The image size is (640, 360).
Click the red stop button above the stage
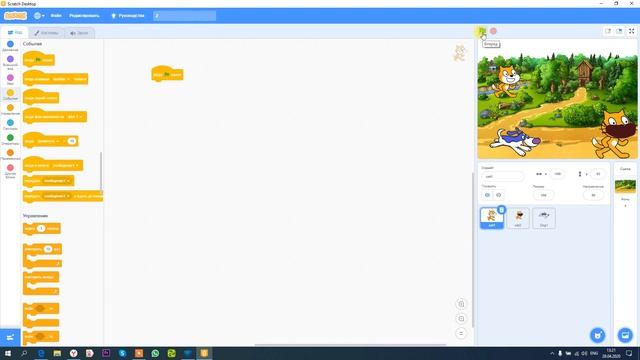click(x=493, y=31)
